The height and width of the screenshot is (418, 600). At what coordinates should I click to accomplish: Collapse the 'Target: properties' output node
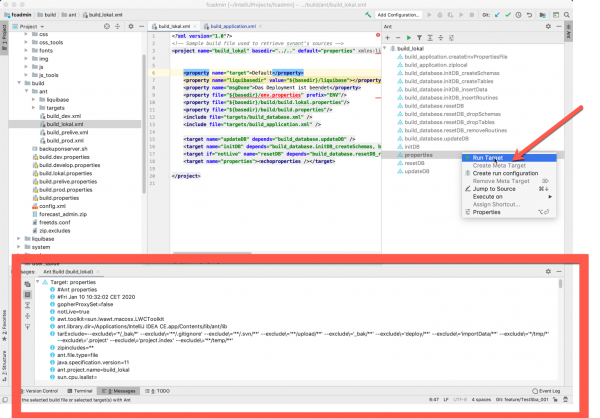pyautogui.click(x=38, y=283)
